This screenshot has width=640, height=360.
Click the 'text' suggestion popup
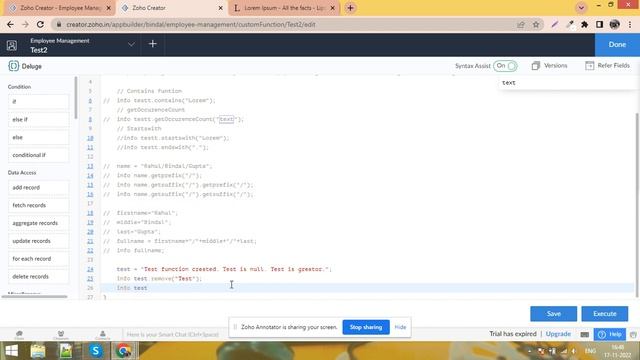[x=509, y=82]
